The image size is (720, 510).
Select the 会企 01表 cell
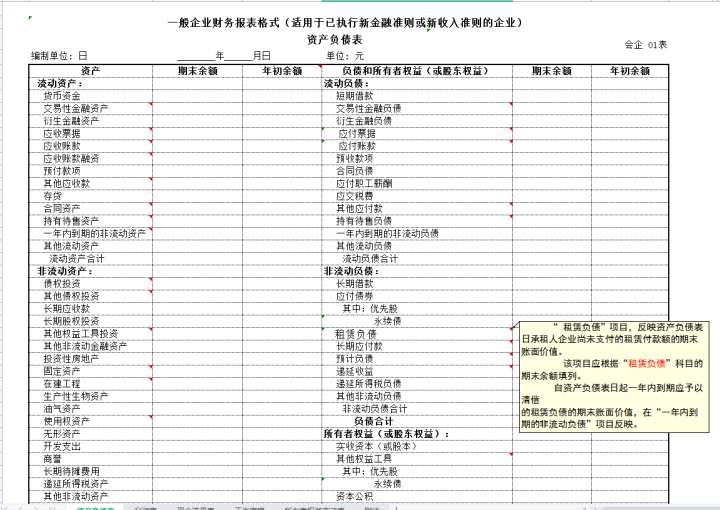pyautogui.click(x=645, y=45)
